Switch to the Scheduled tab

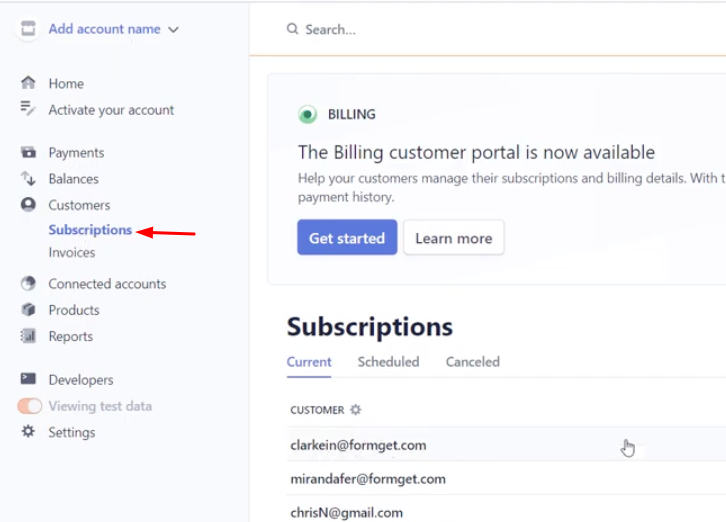tap(388, 362)
